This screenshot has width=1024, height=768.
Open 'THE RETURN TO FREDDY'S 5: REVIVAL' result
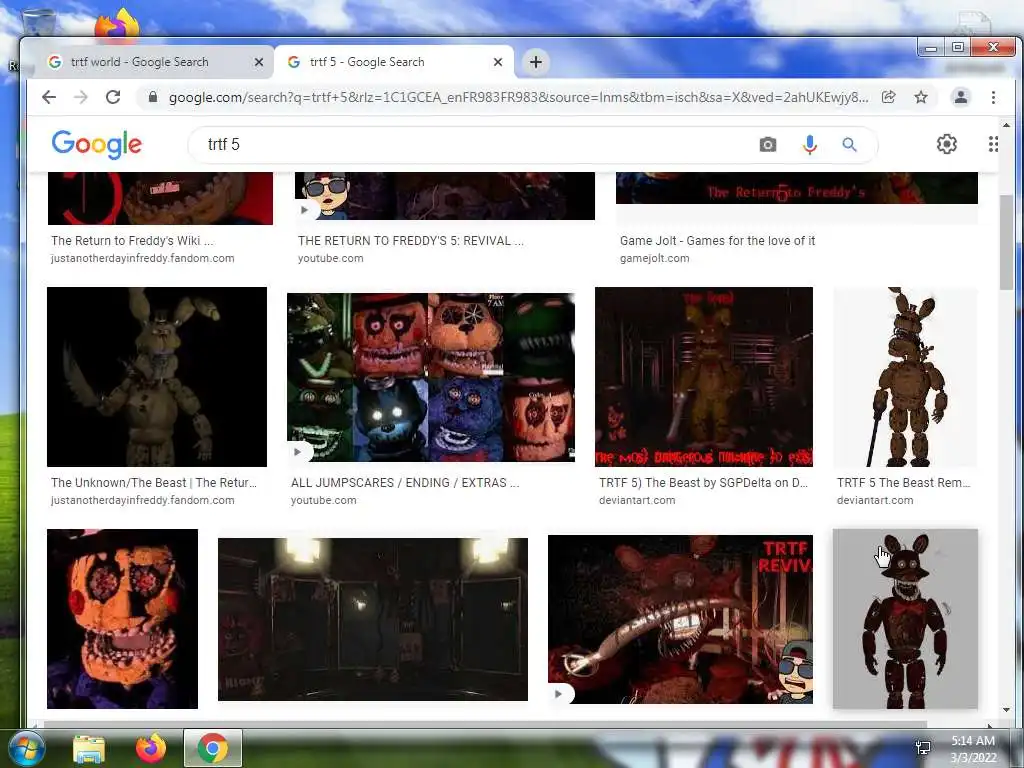[x=410, y=240]
